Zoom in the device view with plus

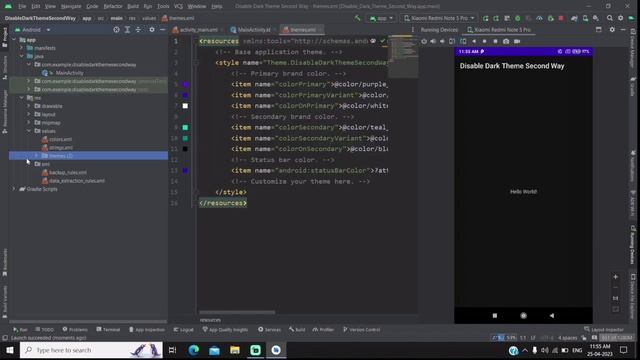(616, 277)
